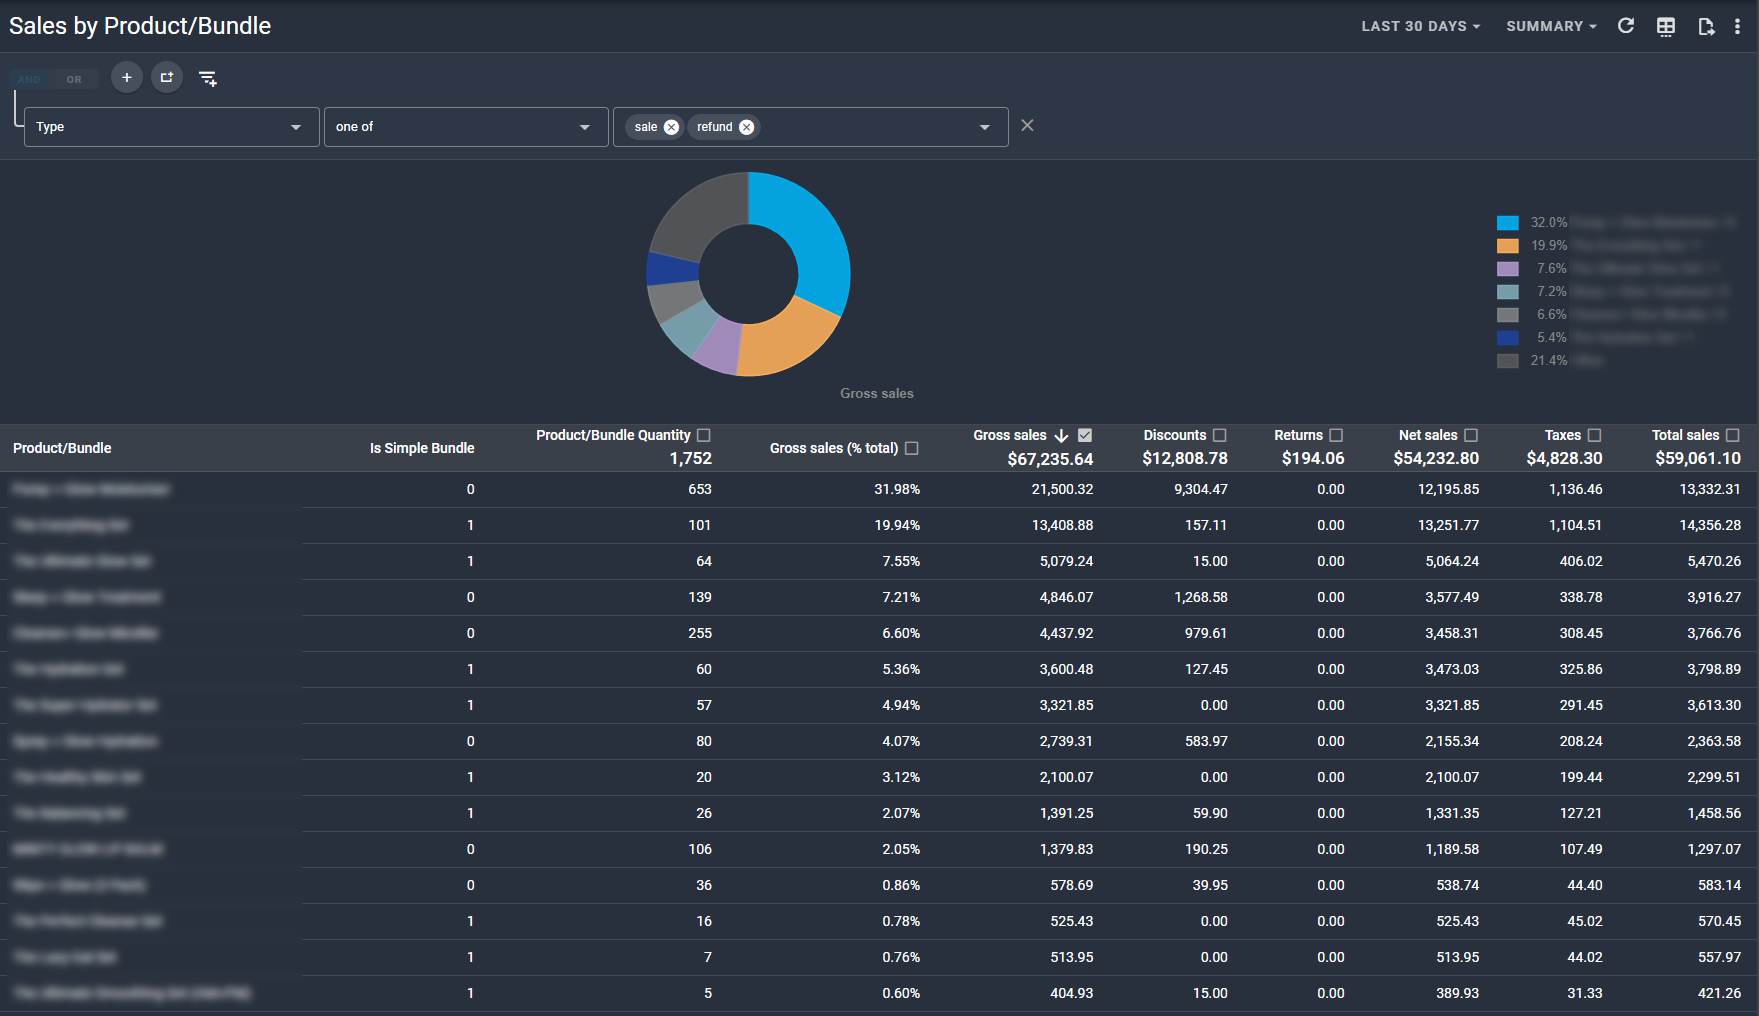Screen dimensions: 1759x1016
Task: Click the export report icon
Action: (1706, 26)
